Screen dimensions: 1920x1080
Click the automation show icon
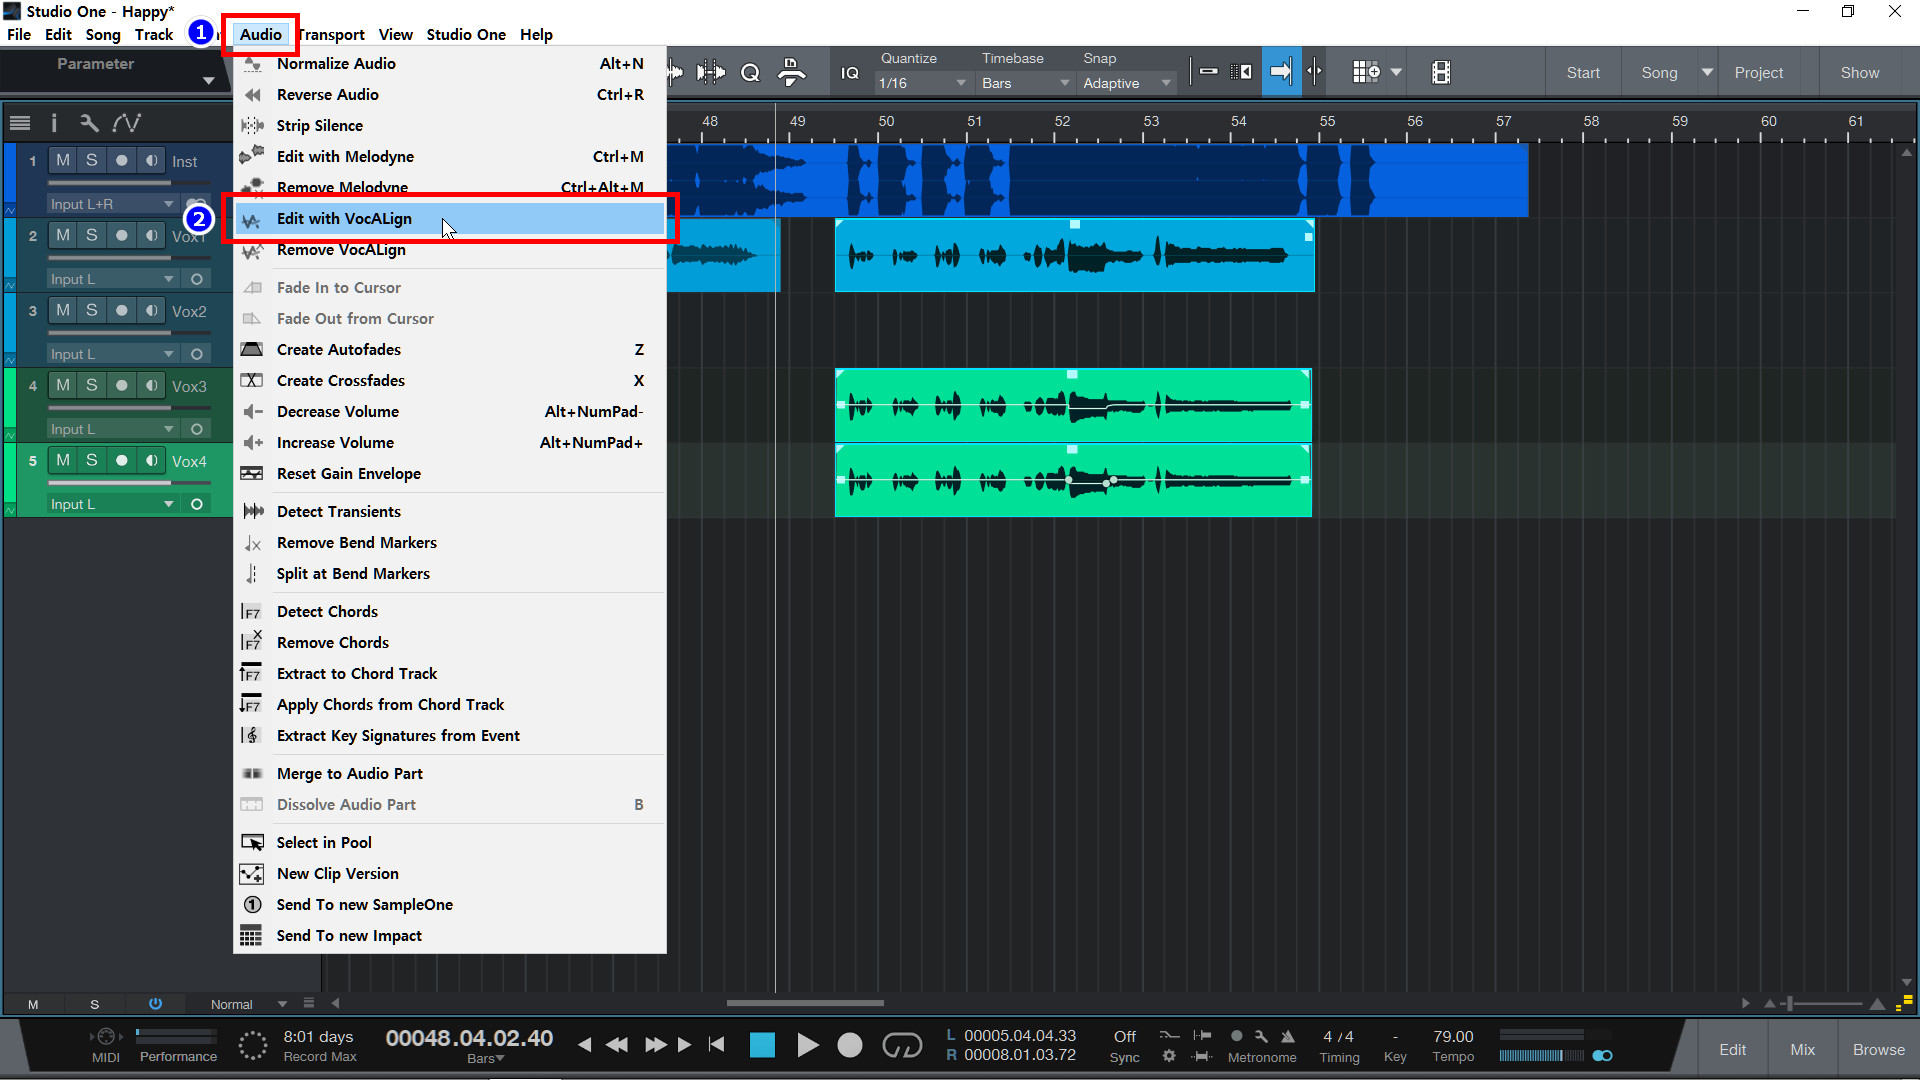tap(127, 123)
